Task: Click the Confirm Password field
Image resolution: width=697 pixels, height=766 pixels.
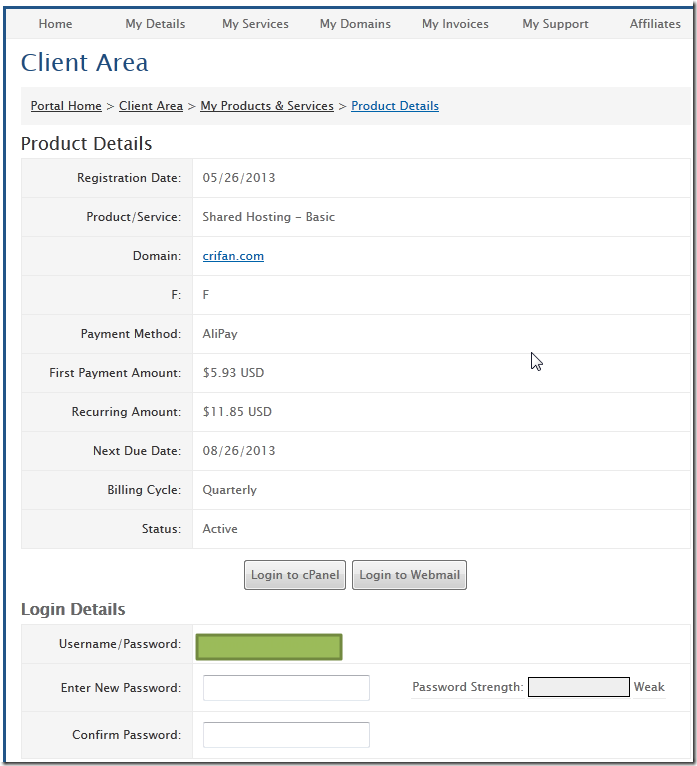Action: click(286, 735)
